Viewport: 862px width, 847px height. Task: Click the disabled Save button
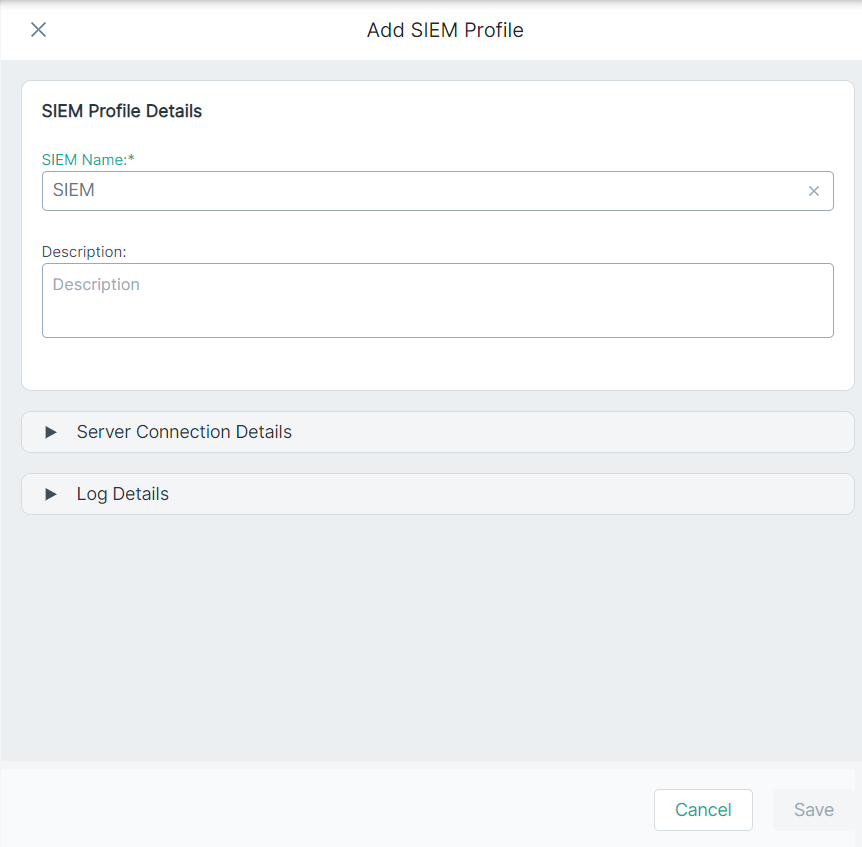[x=814, y=810]
